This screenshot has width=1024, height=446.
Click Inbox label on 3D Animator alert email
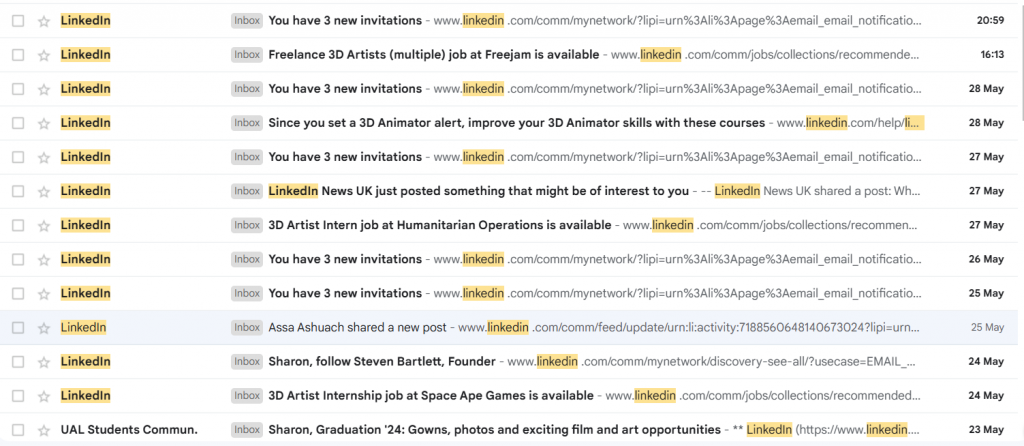pos(247,123)
